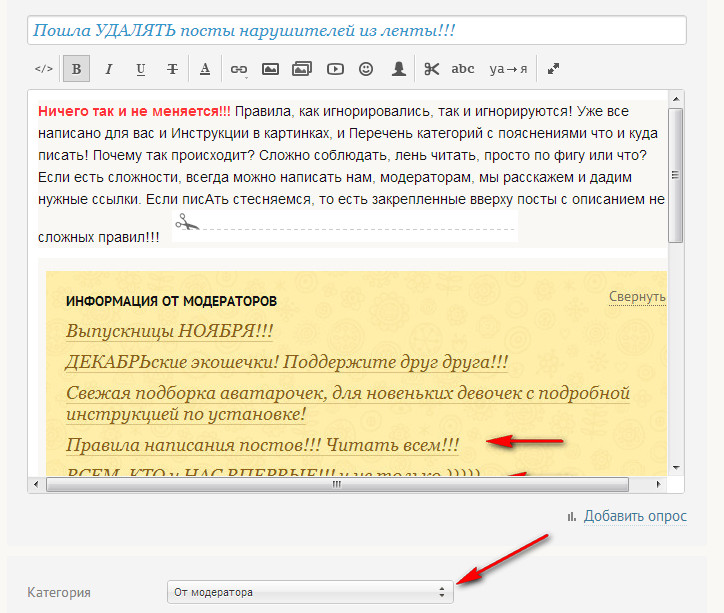Click the Категория label
This screenshot has width=724, height=613.
coord(59,592)
